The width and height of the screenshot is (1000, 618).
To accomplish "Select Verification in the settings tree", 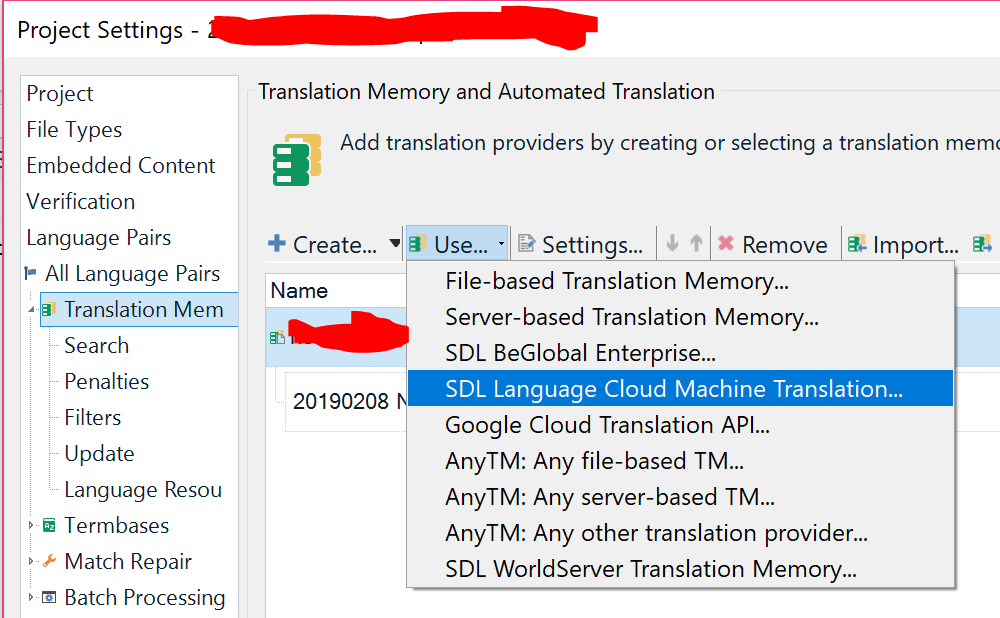I will pos(80,202).
